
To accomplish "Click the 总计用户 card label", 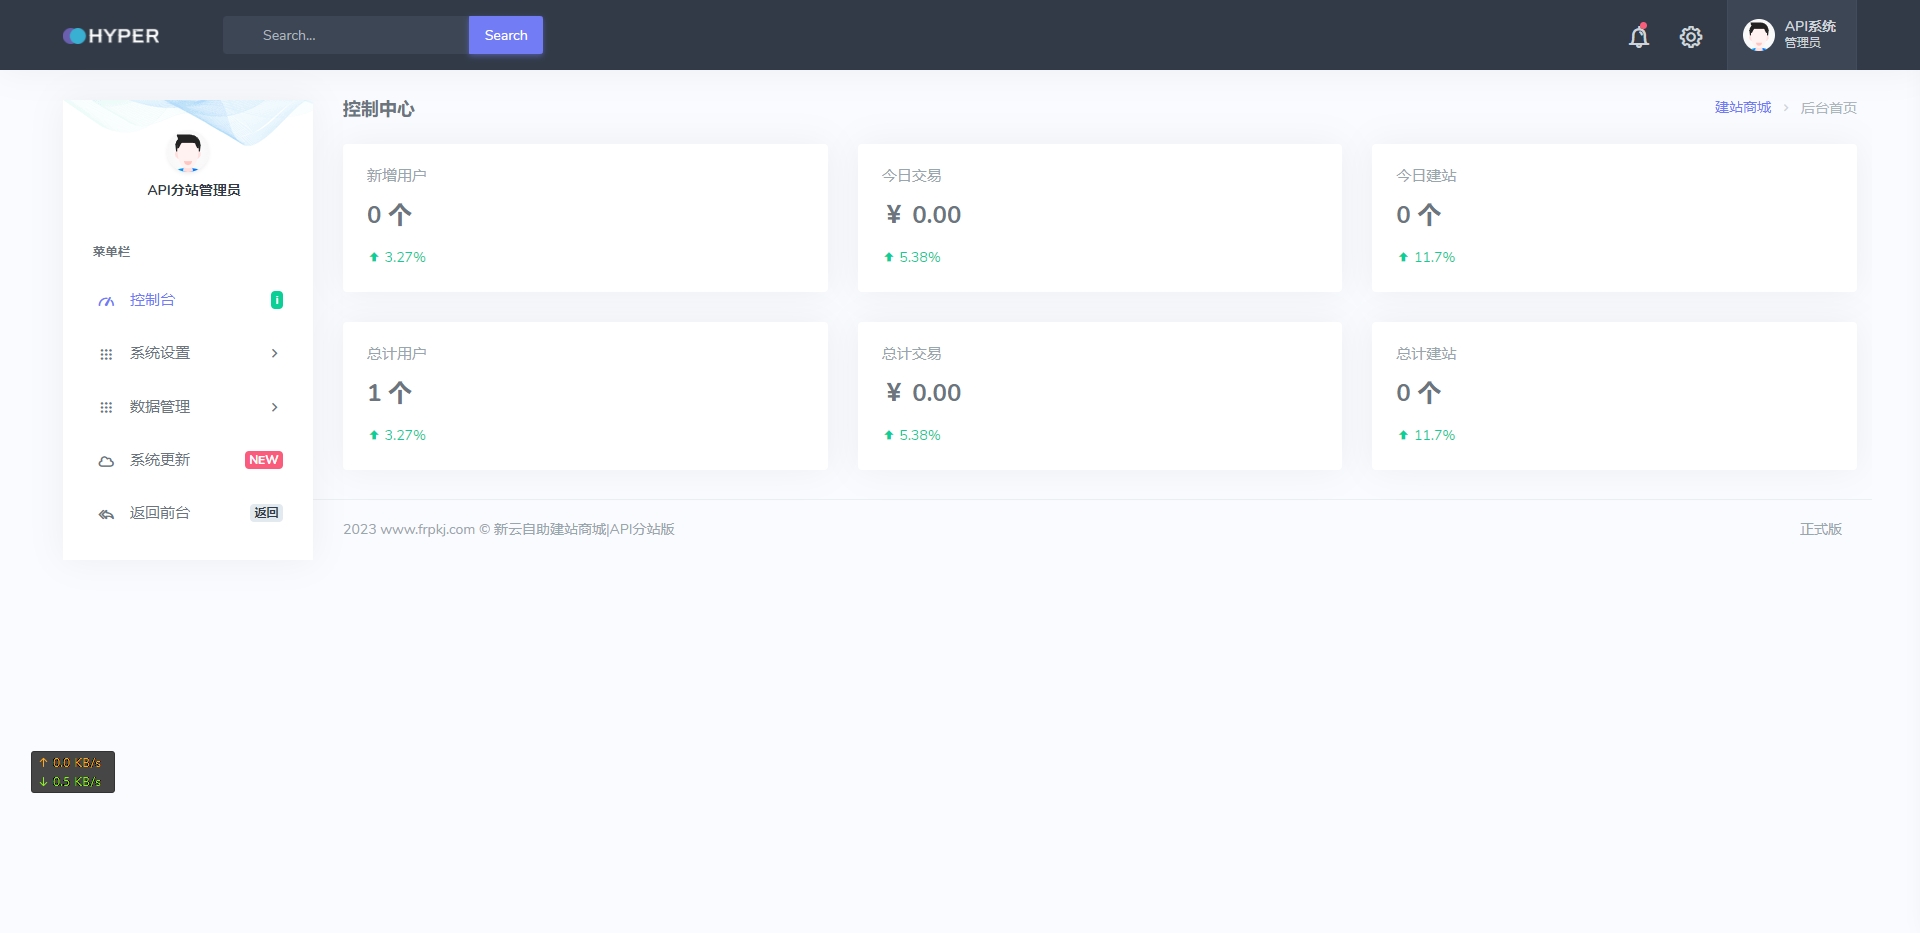I will click(x=396, y=353).
